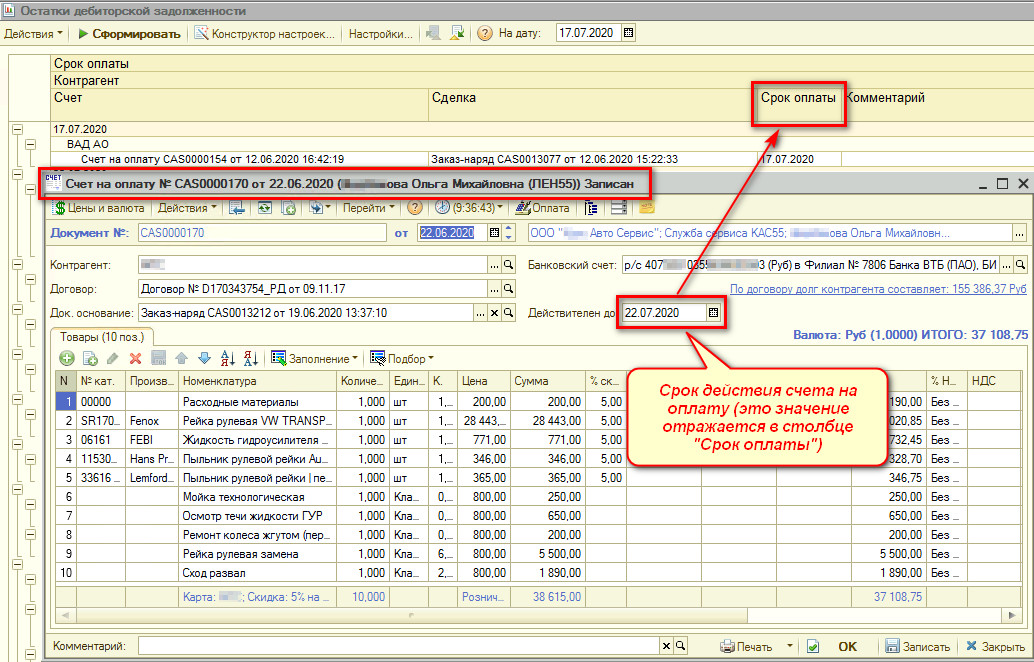Click the Конструктор настроек toolbar button
Image resolution: width=1034 pixels, height=662 pixels.
pyautogui.click(x=264, y=34)
